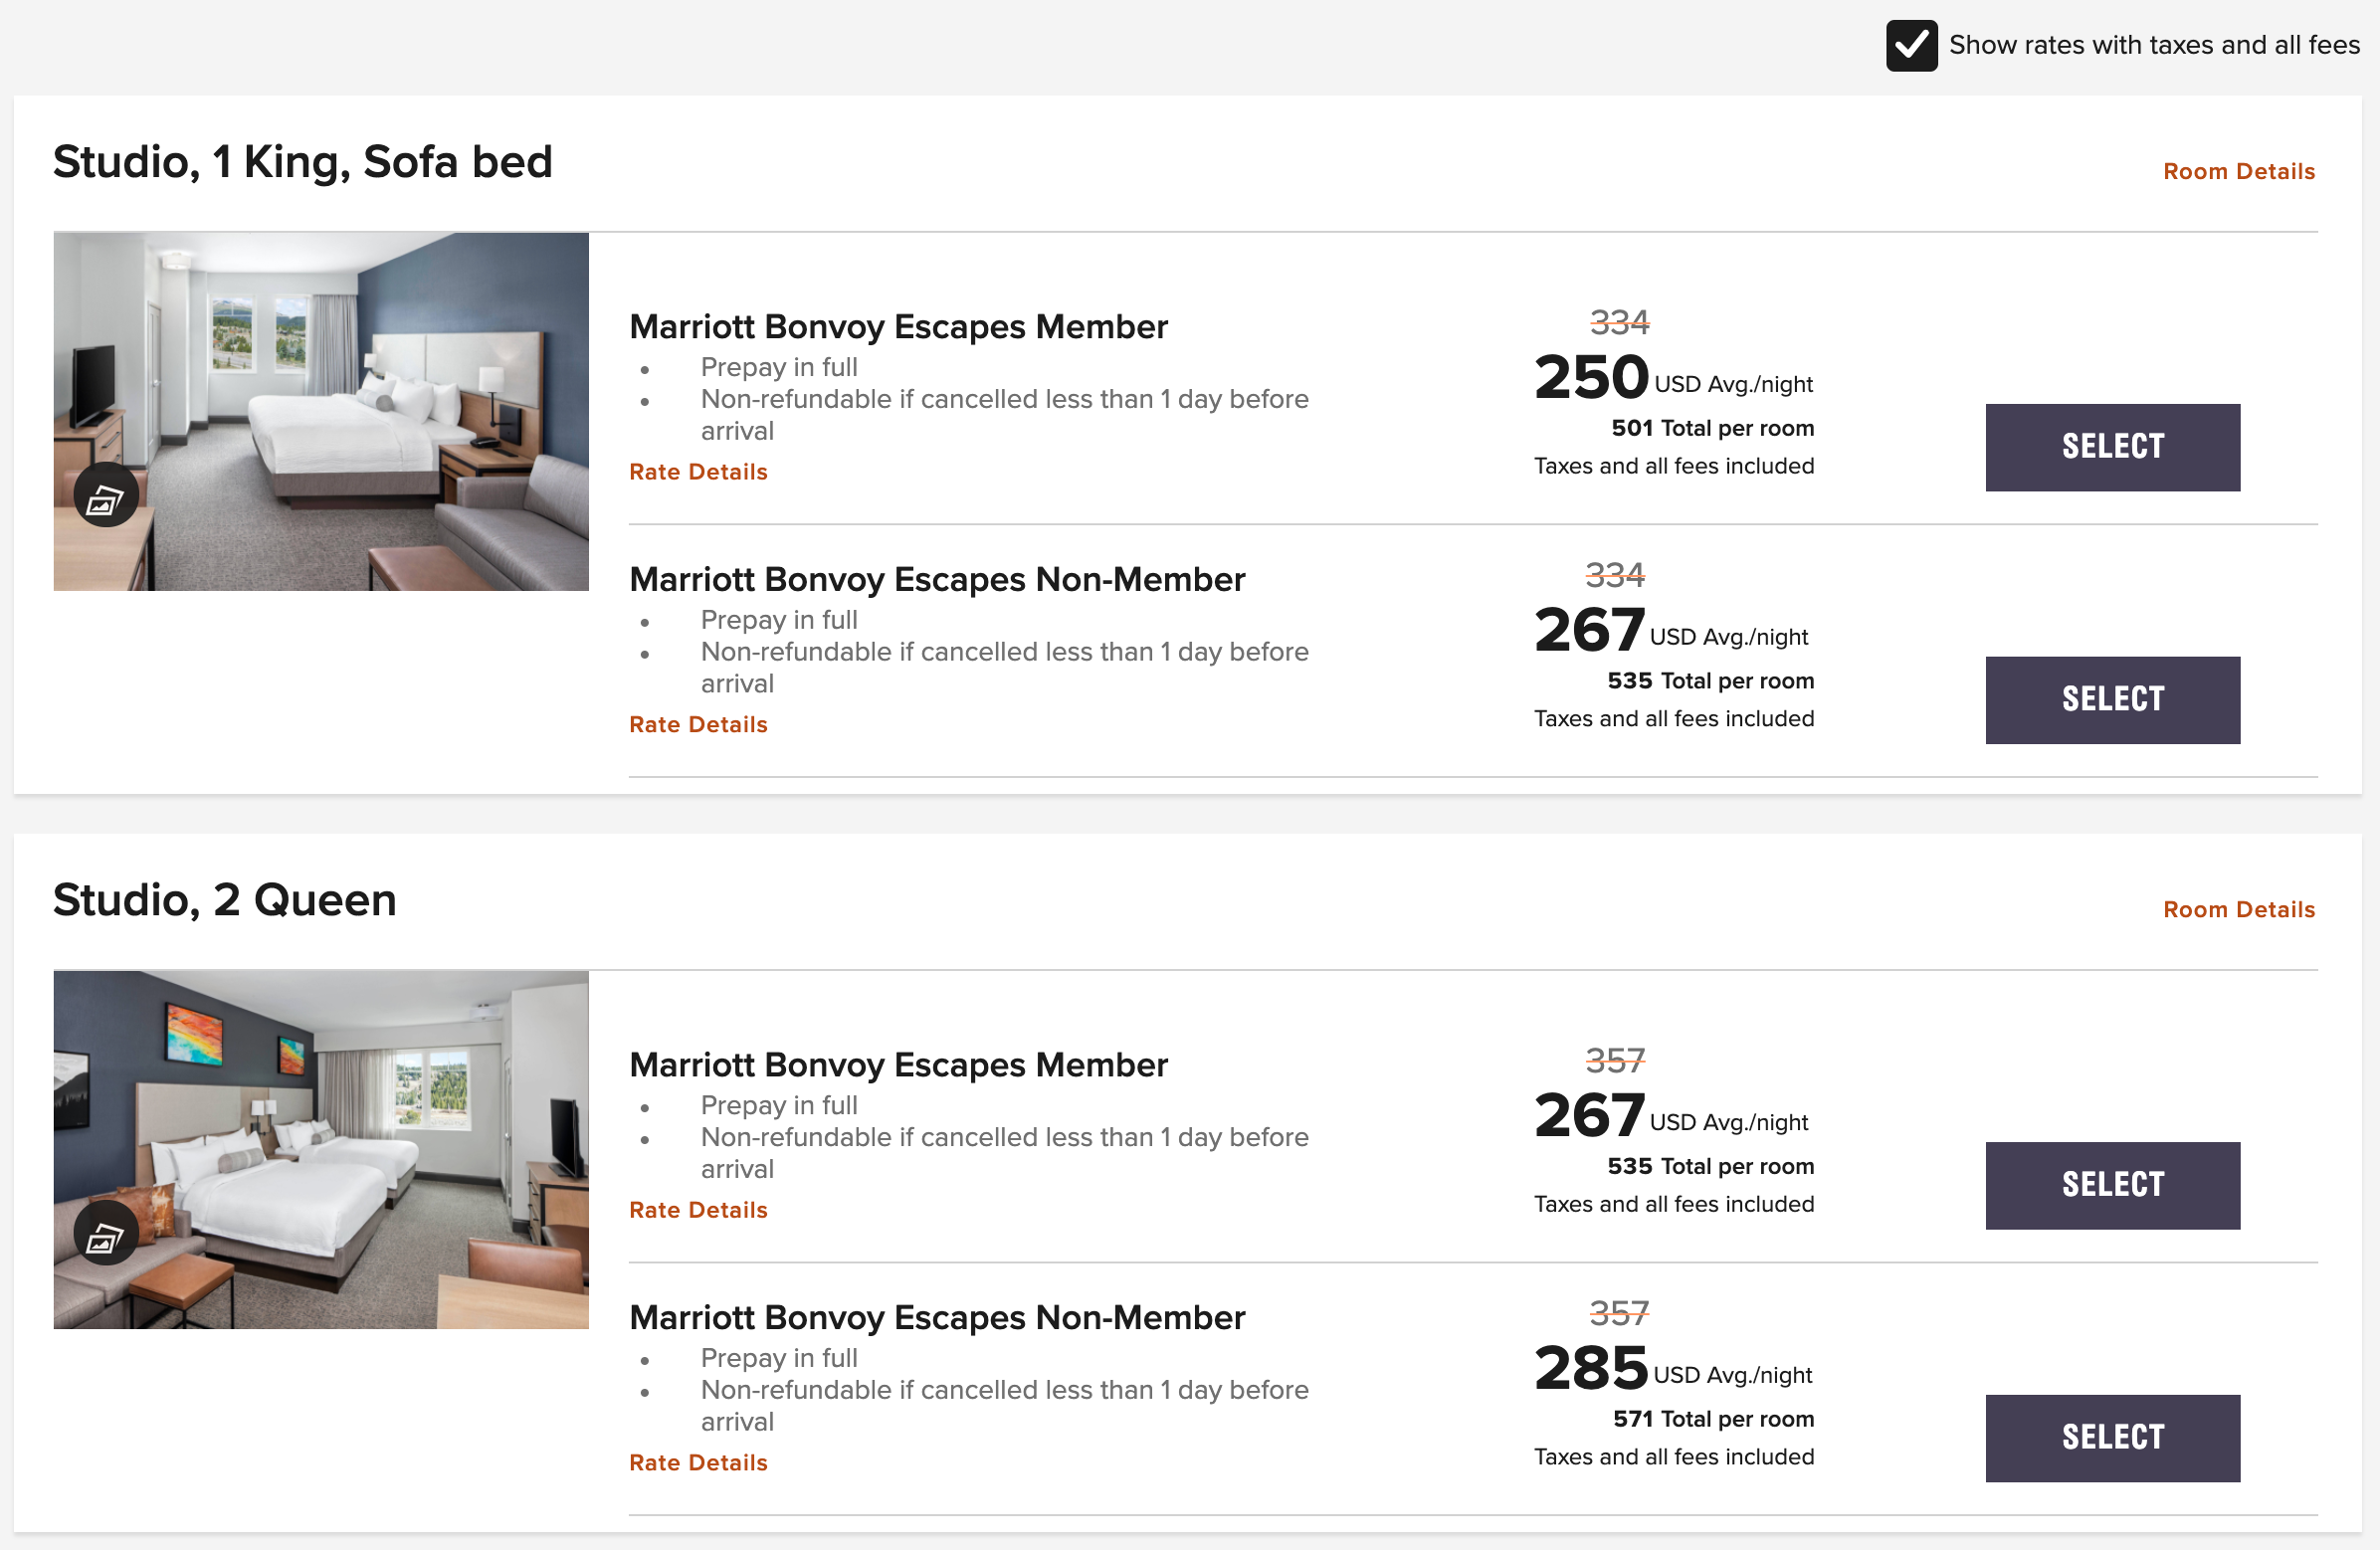View Rate Details for 2 Queen Non-Member rate
The width and height of the screenshot is (2380, 1550).
click(x=698, y=1463)
